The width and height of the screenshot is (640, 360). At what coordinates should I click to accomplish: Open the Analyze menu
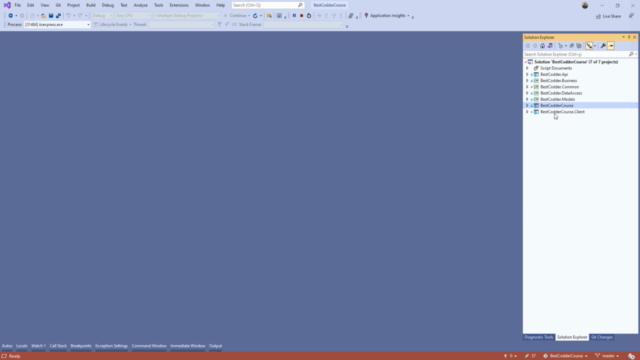[140, 5]
